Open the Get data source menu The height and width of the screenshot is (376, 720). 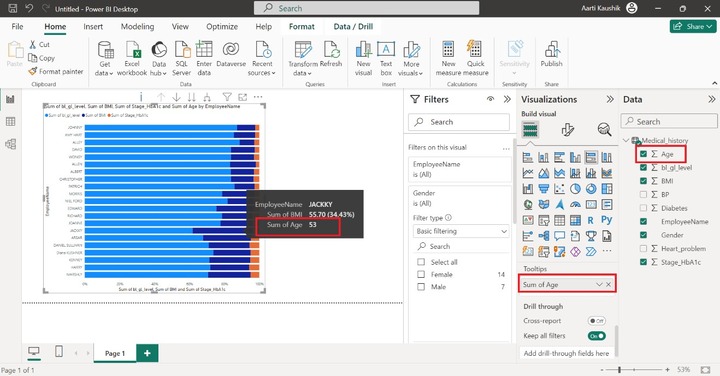(x=105, y=58)
